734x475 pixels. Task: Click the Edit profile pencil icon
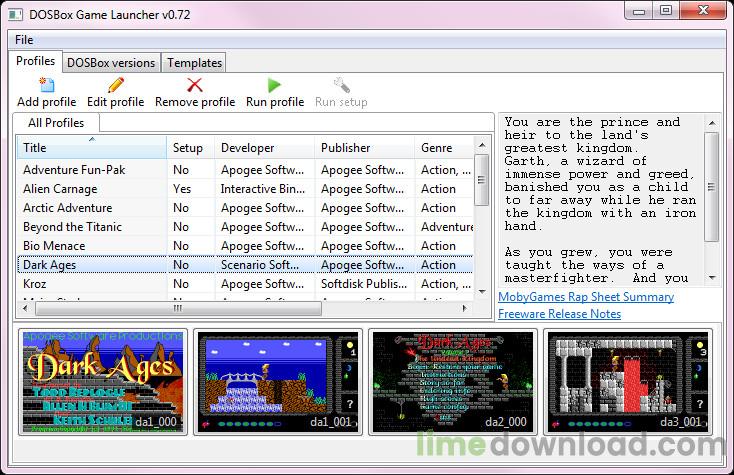[x=116, y=85]
